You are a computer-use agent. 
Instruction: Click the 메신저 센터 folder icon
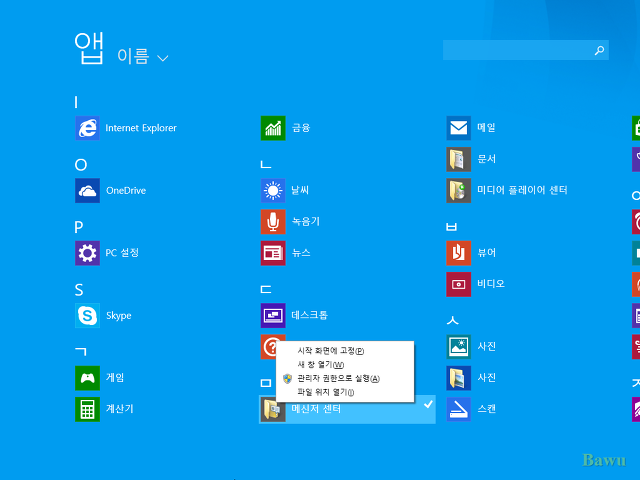pos(273,409)
